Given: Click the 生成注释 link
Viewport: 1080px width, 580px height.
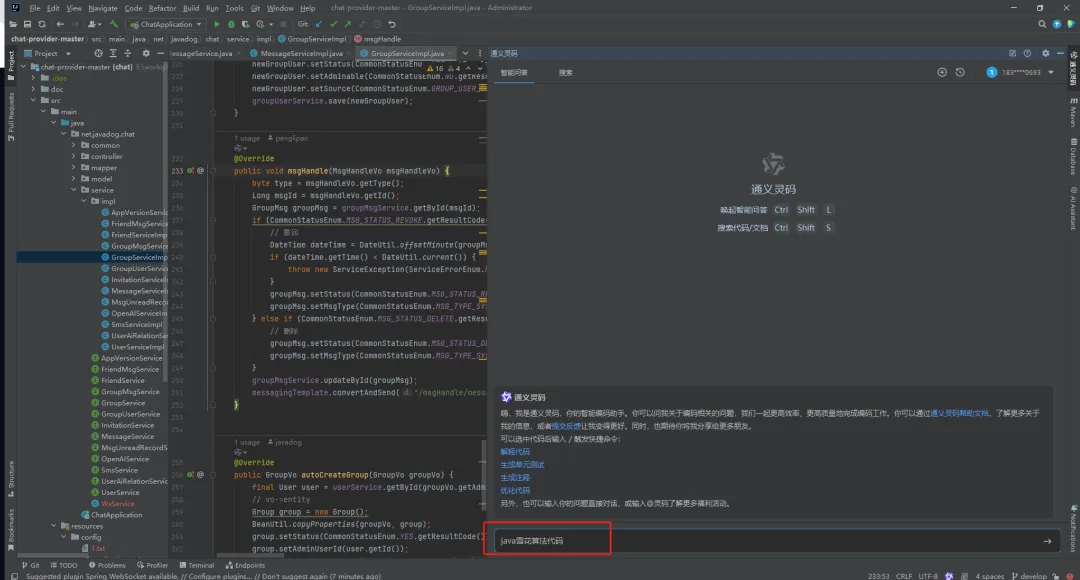Looking at the screenshot, I should [x=515, y=477].
